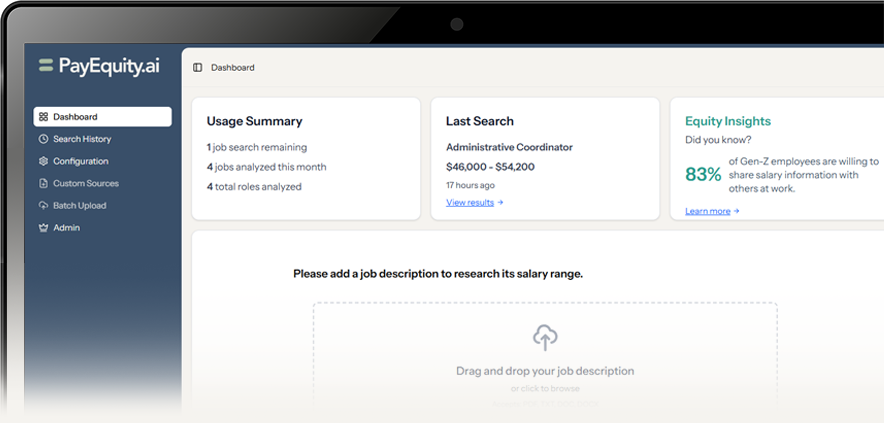Toggle the sidebar panel collapse icon
The width and height of the screenshot is (884, 423).
coord(198,68)
